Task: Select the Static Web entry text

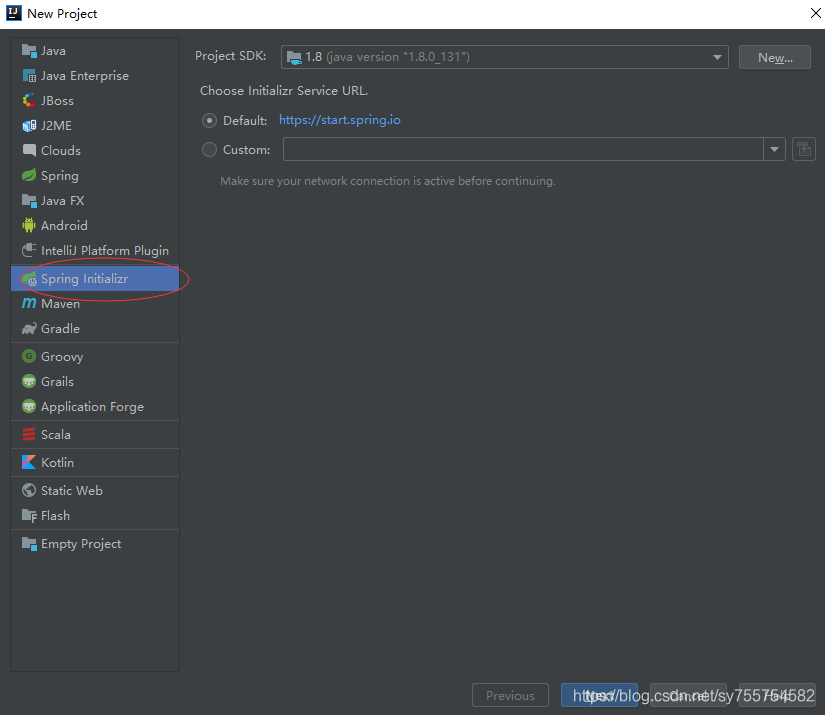Action: pos(72,490)
